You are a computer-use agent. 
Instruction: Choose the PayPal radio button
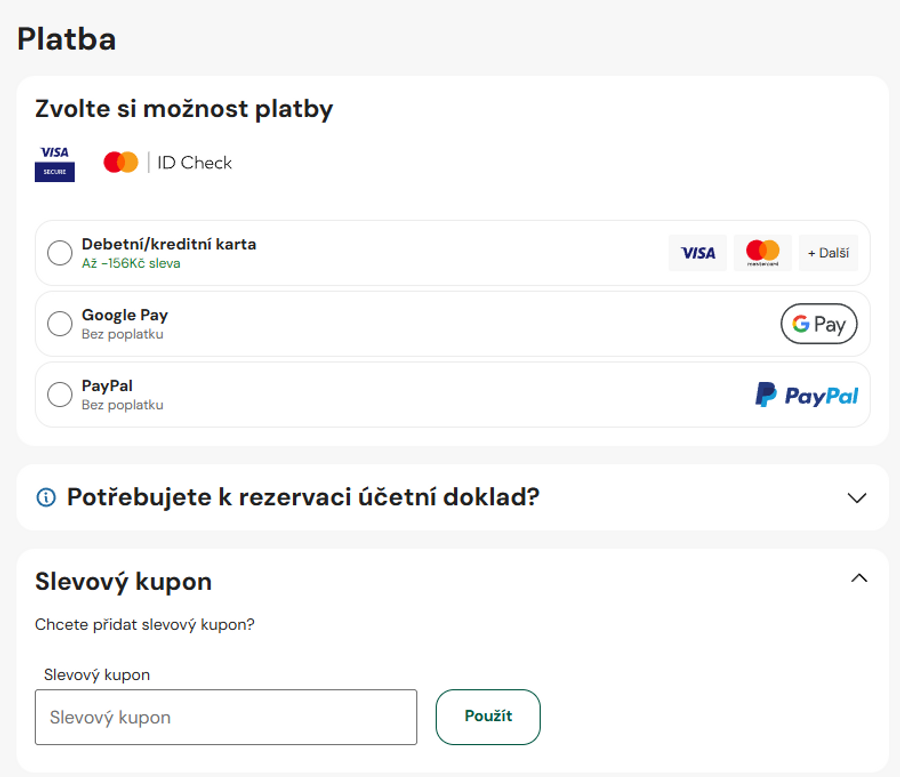[x=60, y=395]
